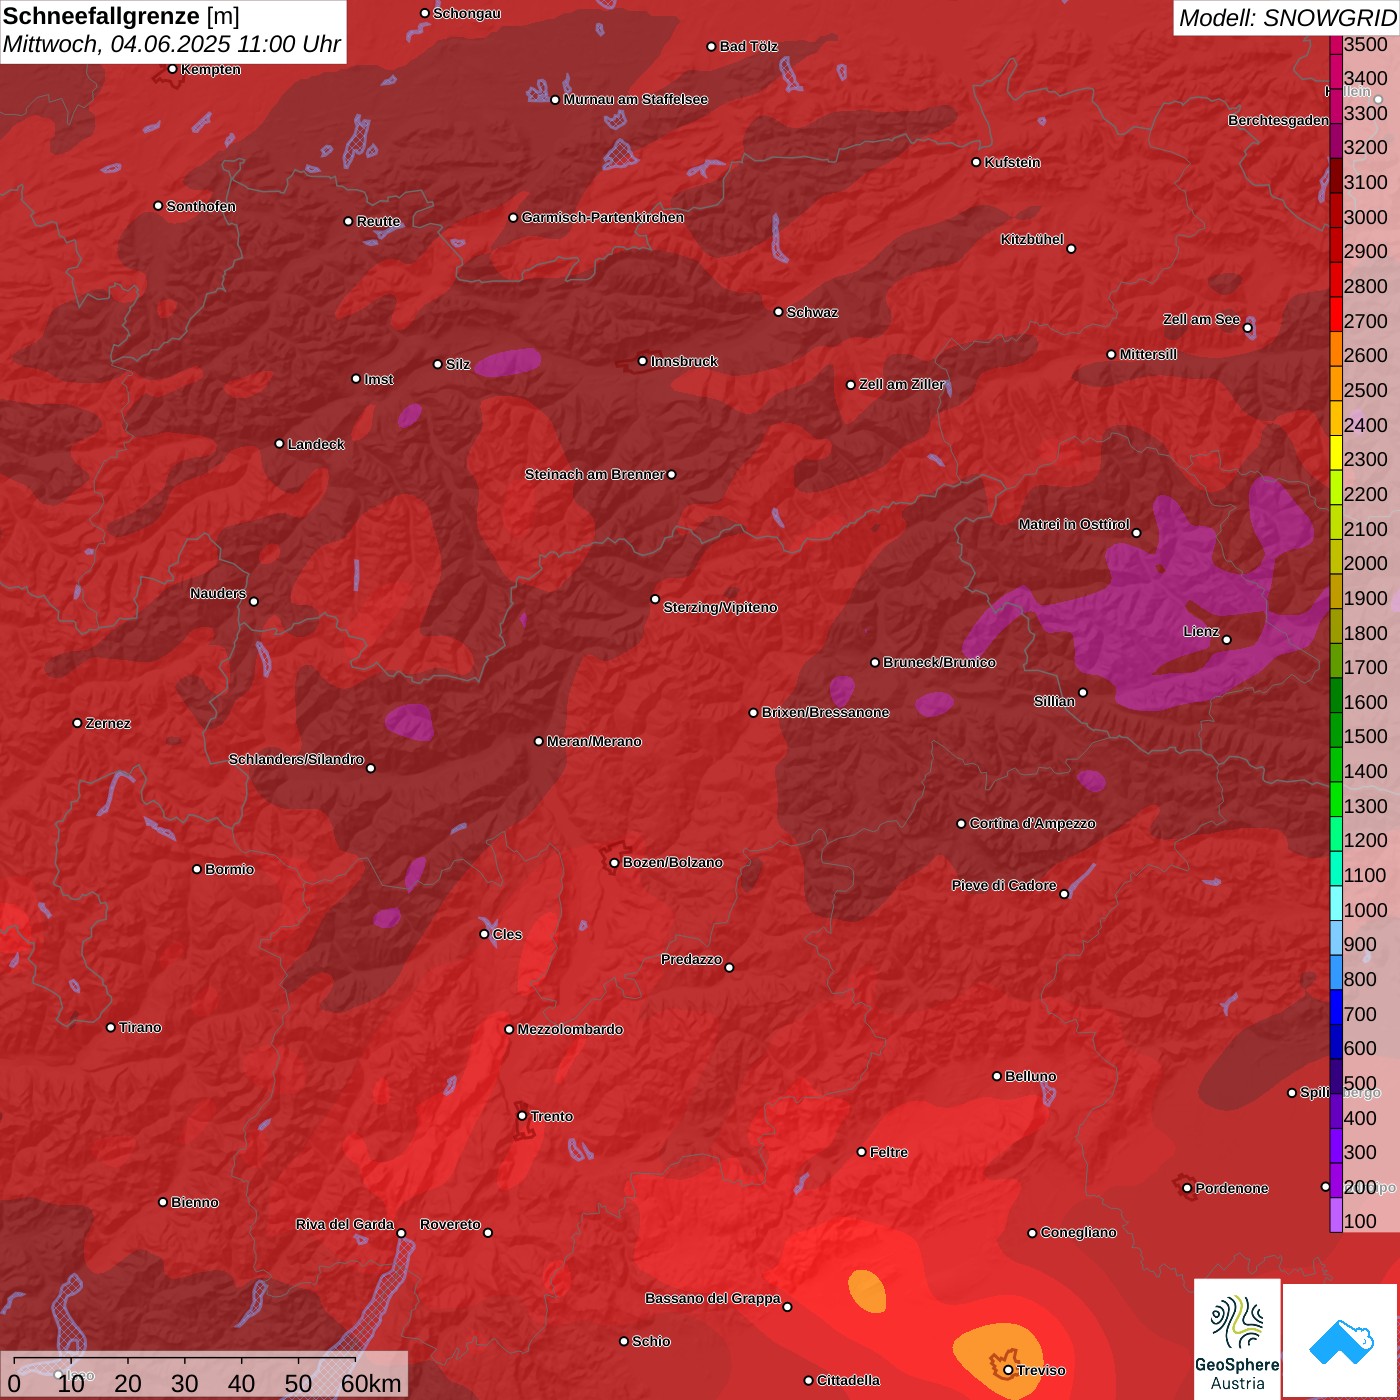The image size is (1400, 1400).
Task: Click the "Matrei in Osttirol" map label
Action: point(1074,524)
